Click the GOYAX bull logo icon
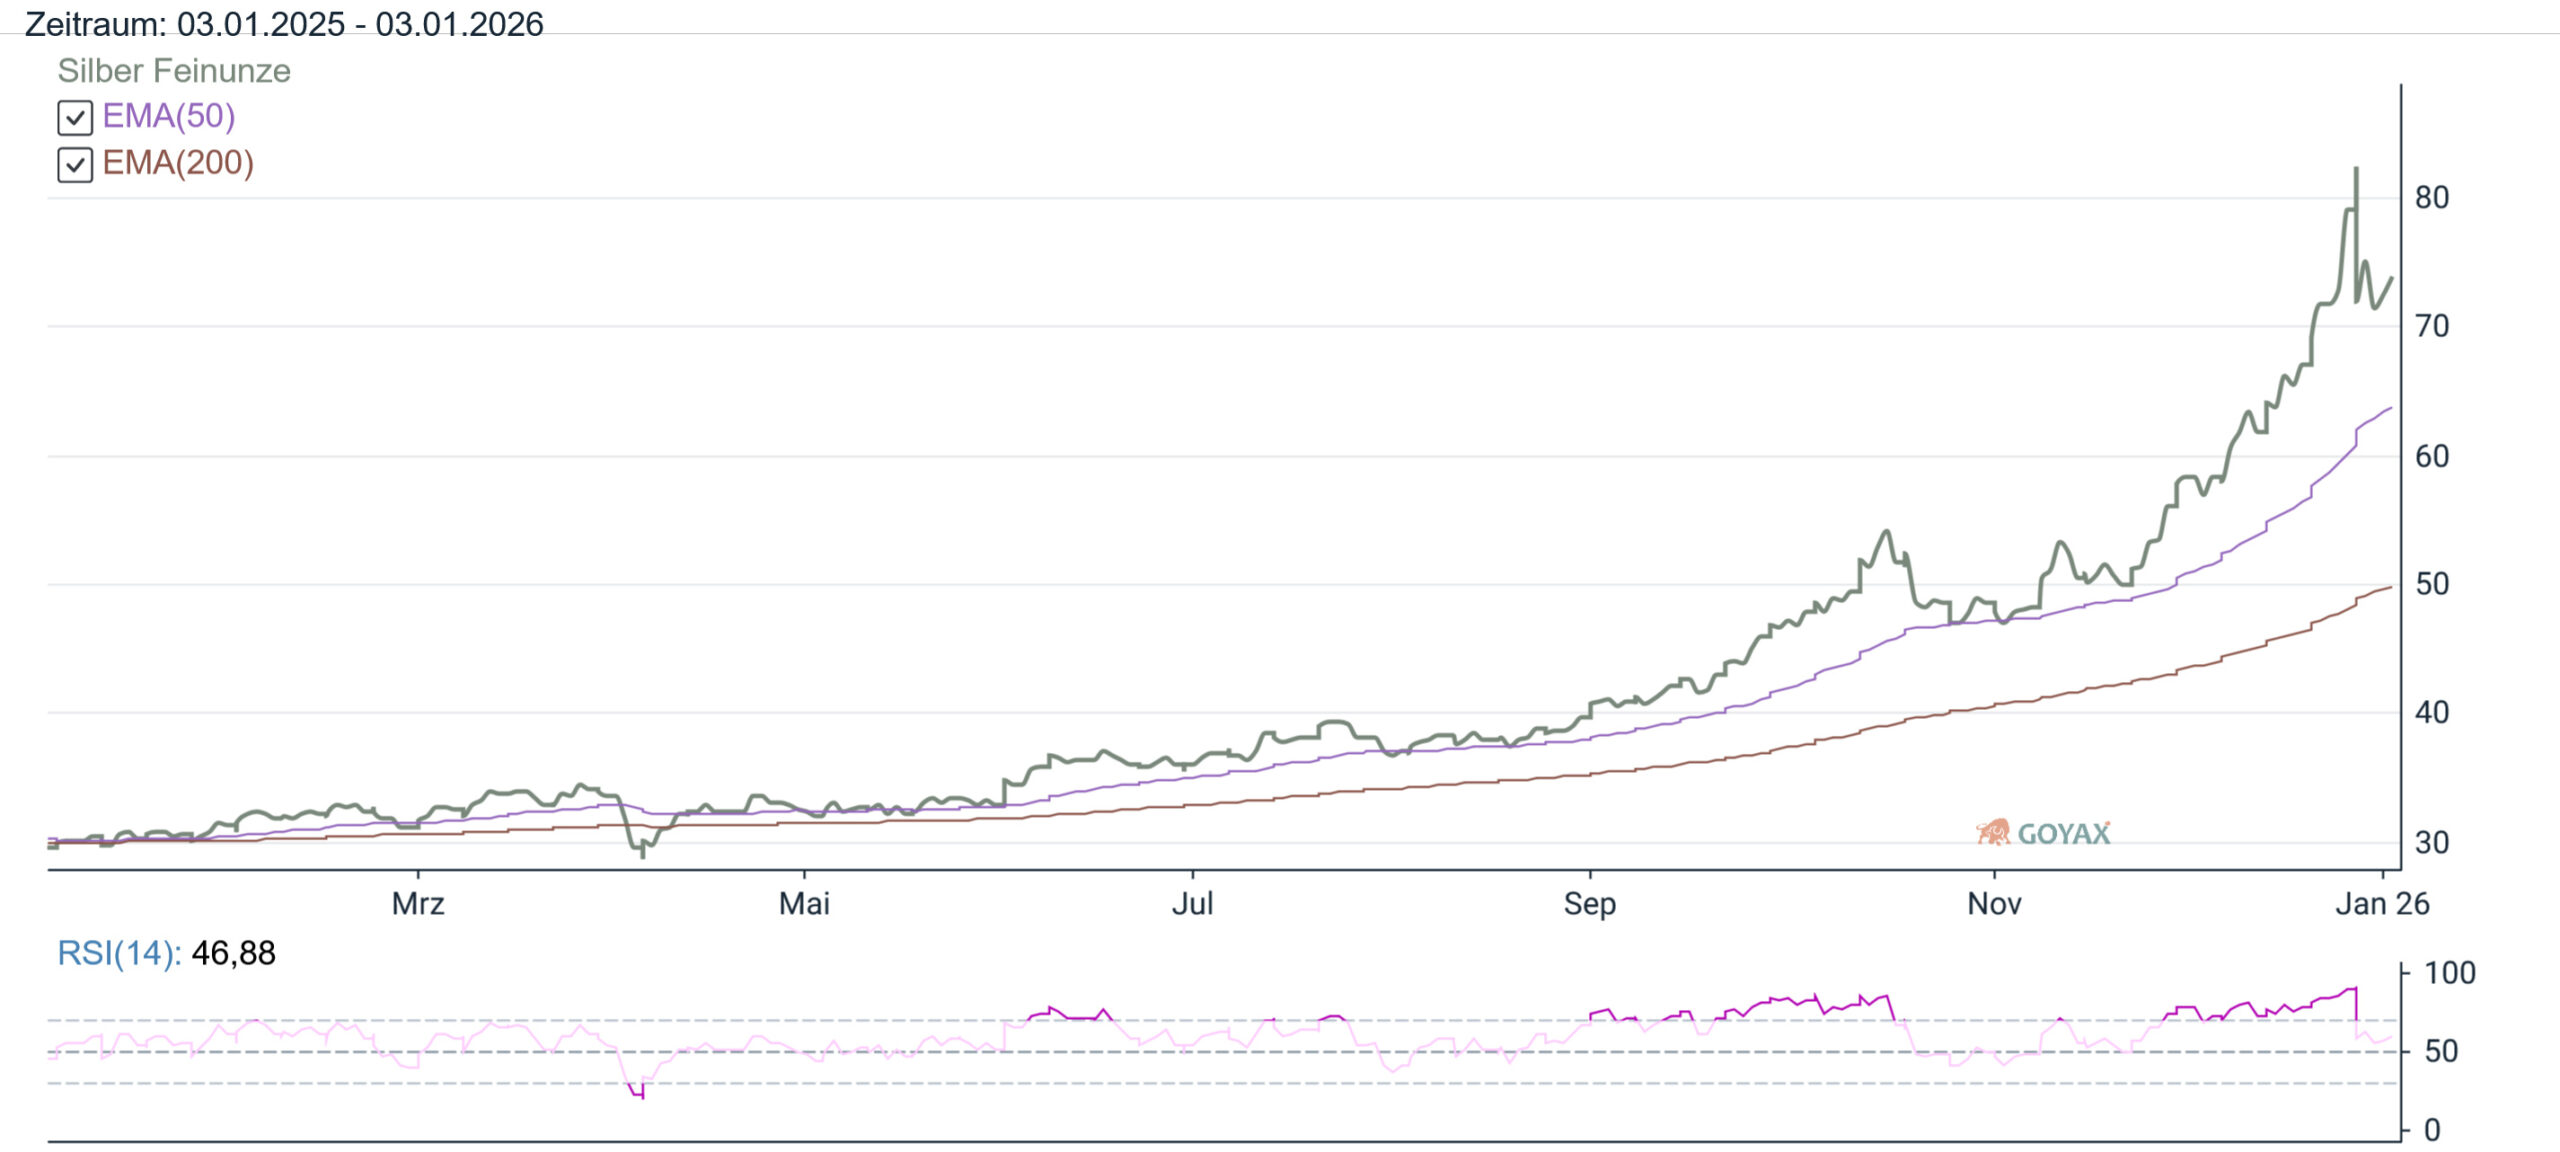2560x1152 pixels. click(1993, 832)
